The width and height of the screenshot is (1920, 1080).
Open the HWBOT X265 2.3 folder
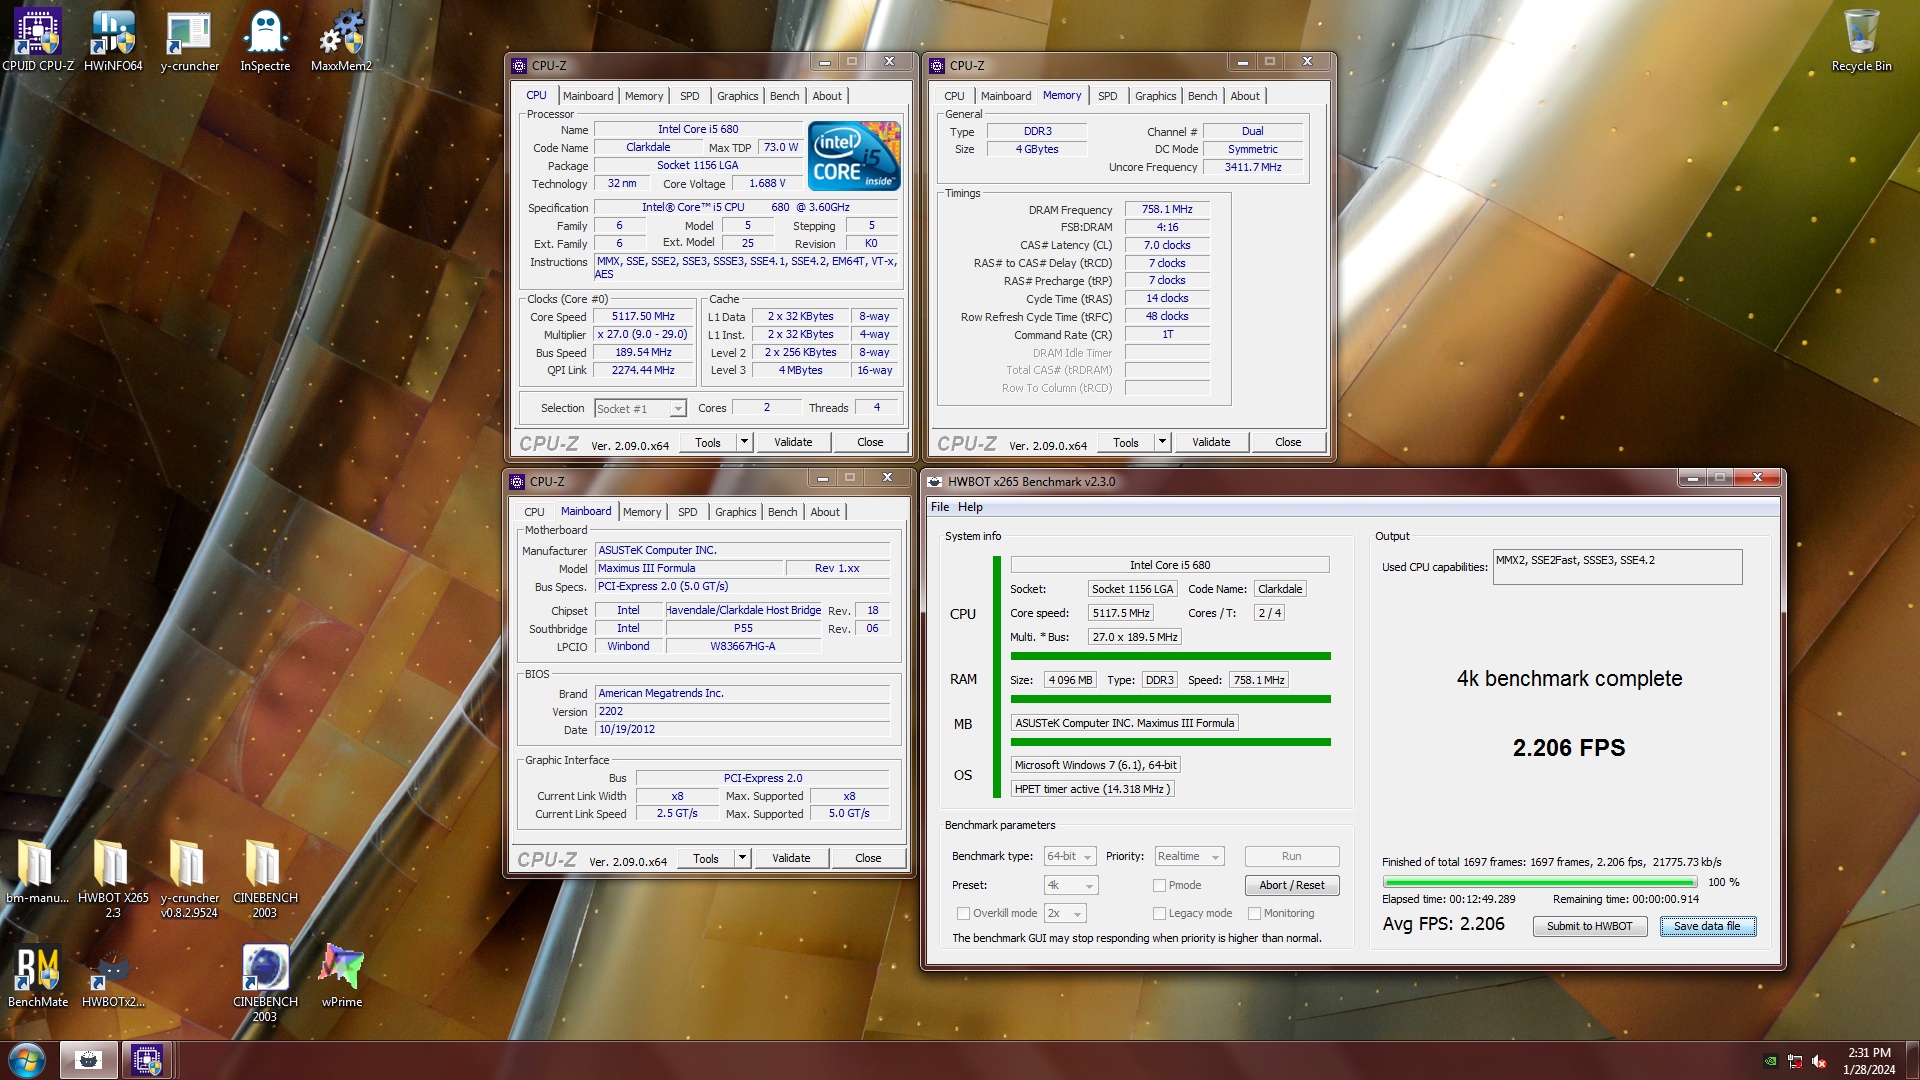pos(113,878)
